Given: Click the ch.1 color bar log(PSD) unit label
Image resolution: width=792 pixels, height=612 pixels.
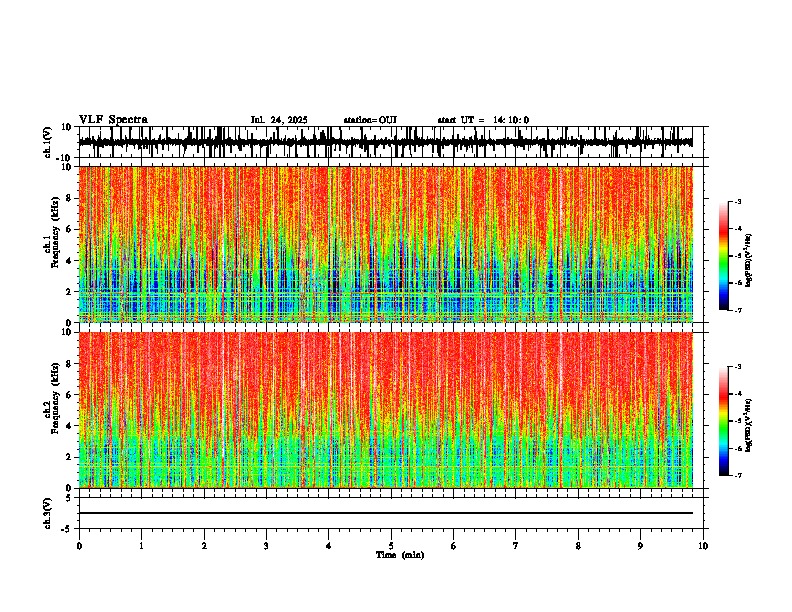Looking at the screenshot, I should click(x=749, y=261).
